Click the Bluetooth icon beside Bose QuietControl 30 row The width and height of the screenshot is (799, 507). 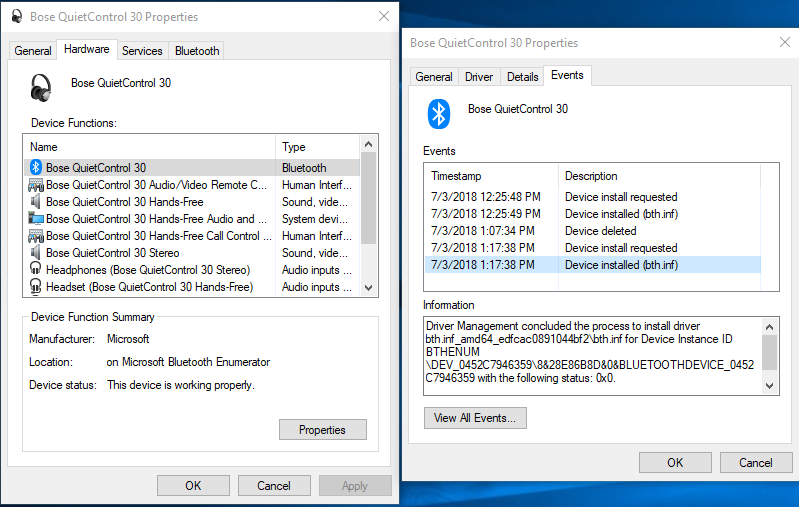click(x=36, y=167)
